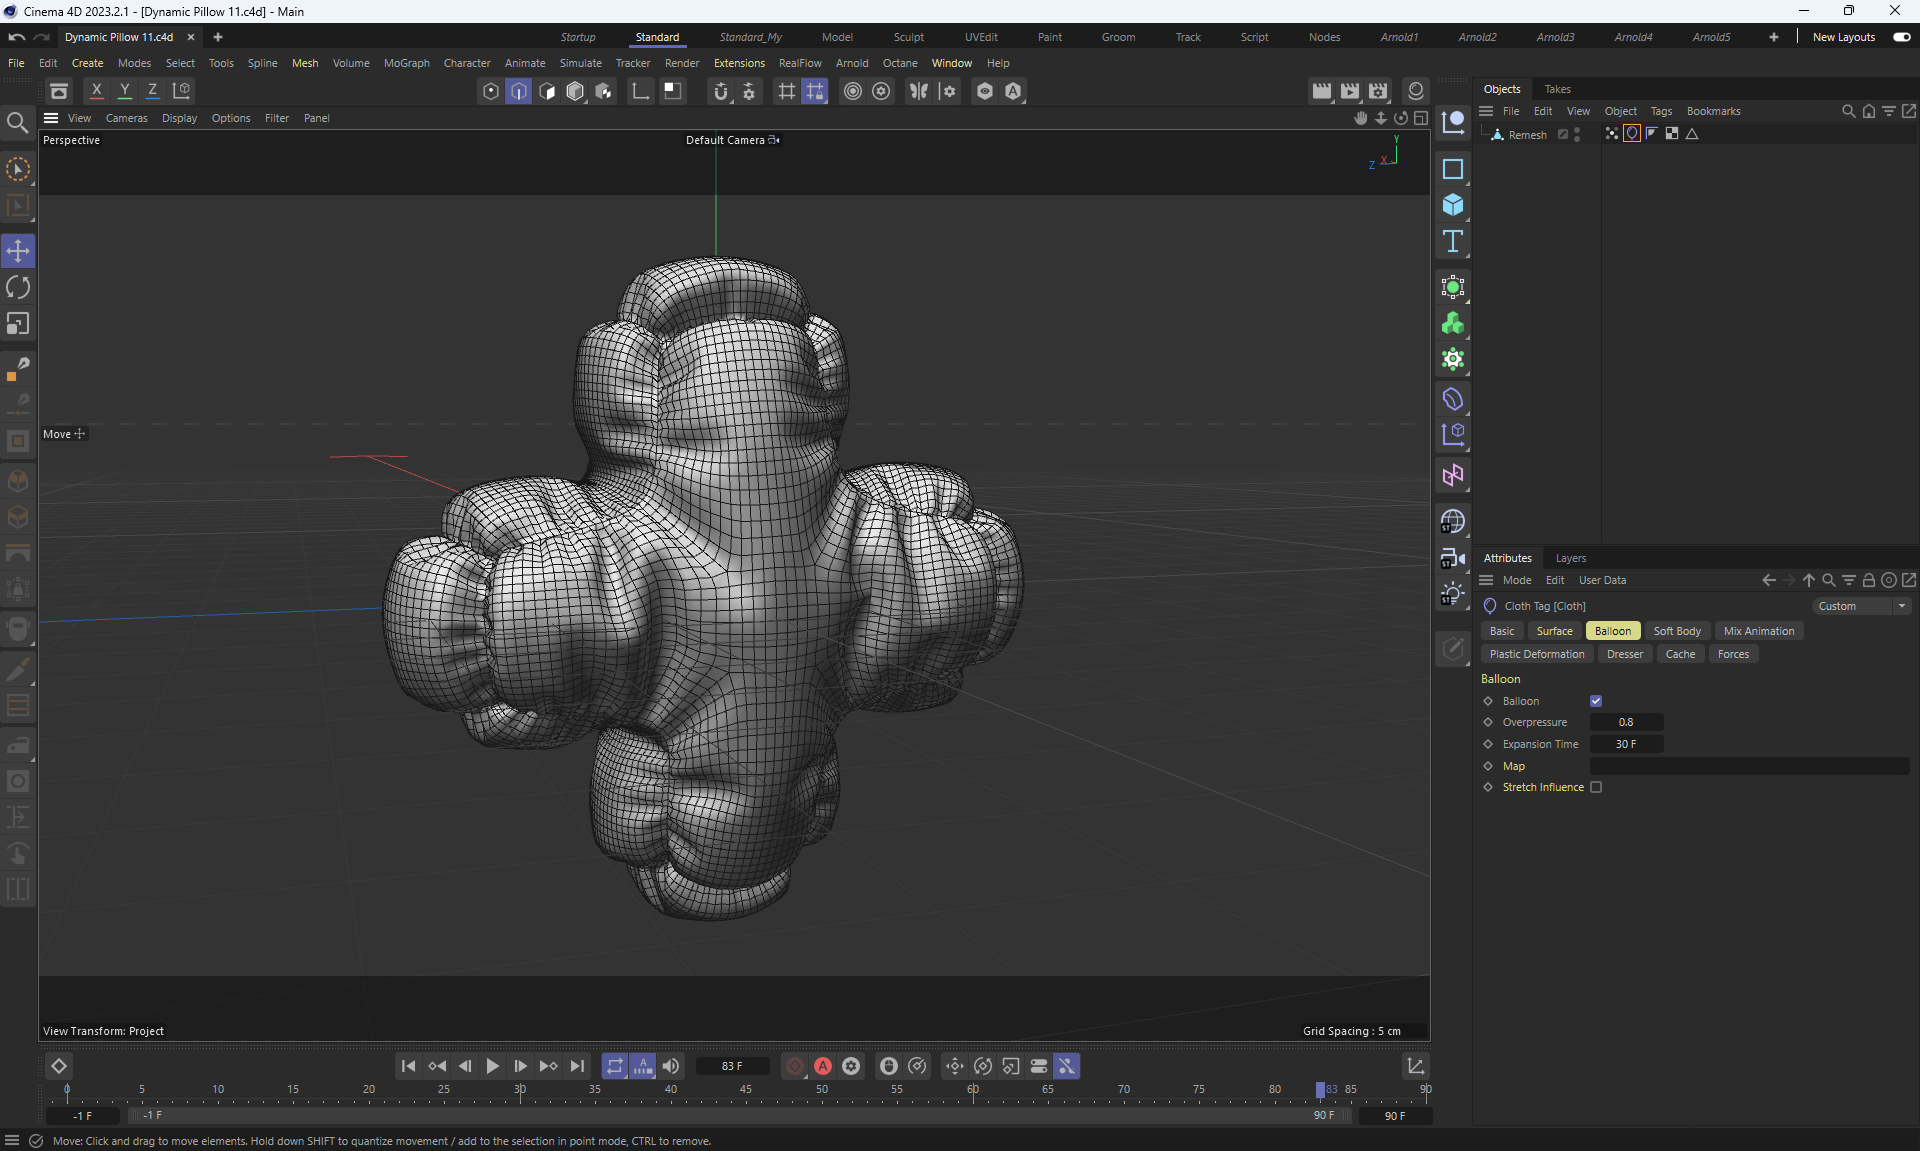
Task: Enable the Stretch Influence checkbox
Action: click(1596, 787)
